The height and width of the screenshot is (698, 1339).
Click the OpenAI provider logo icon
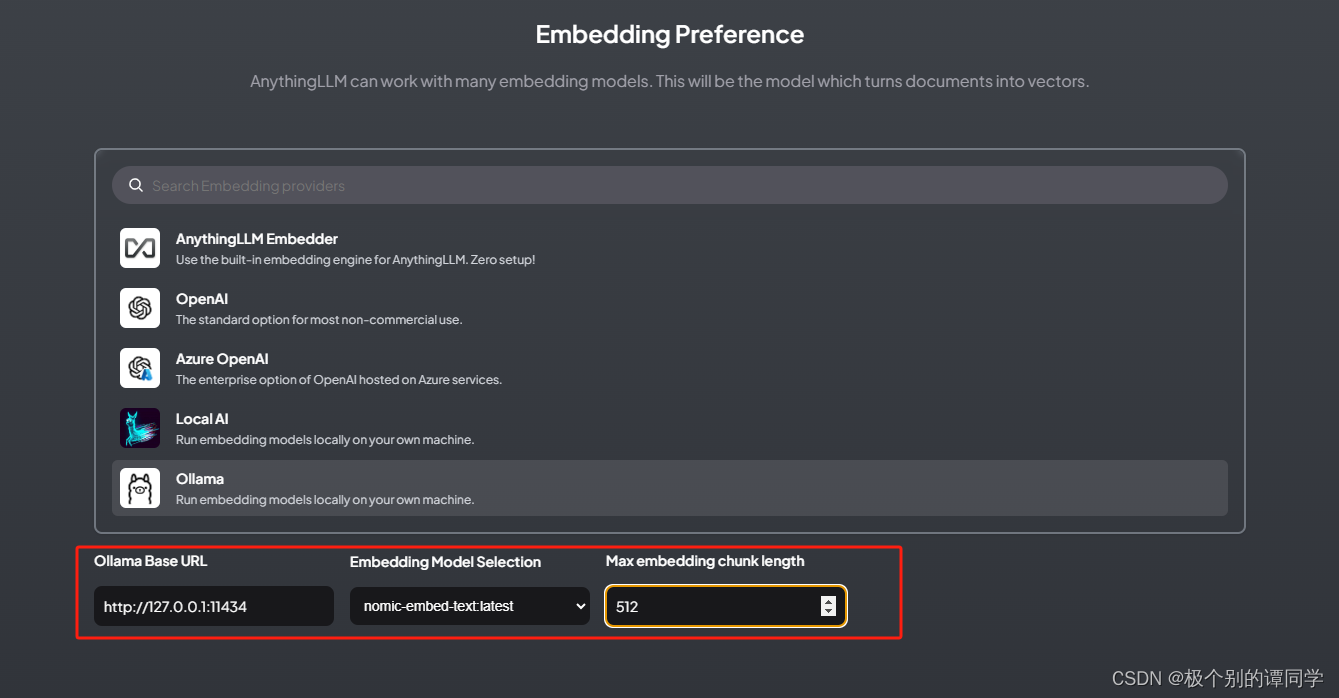click(x=140, y=308)
